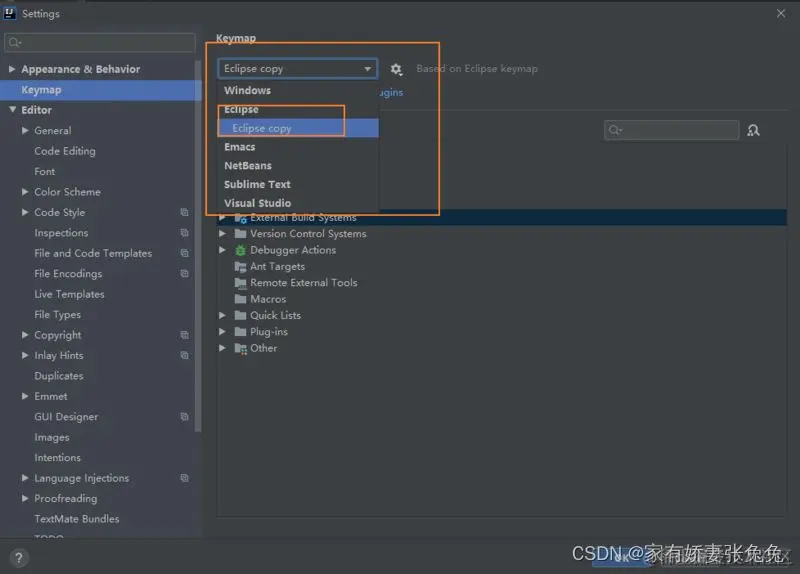Click the partially hidden plugins link
The width and height of the screenshot is (800, 574).
coord(391,92)
